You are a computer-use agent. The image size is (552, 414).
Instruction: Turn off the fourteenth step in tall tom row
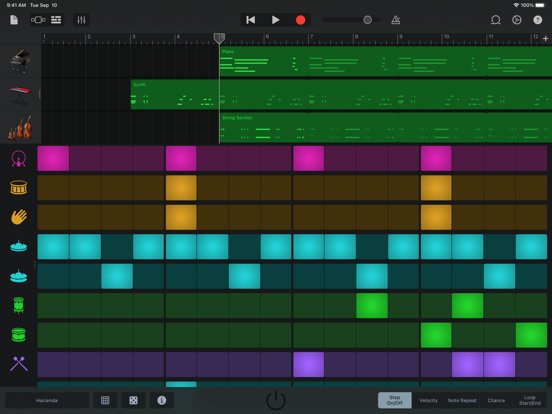click(x=468, y=306)
